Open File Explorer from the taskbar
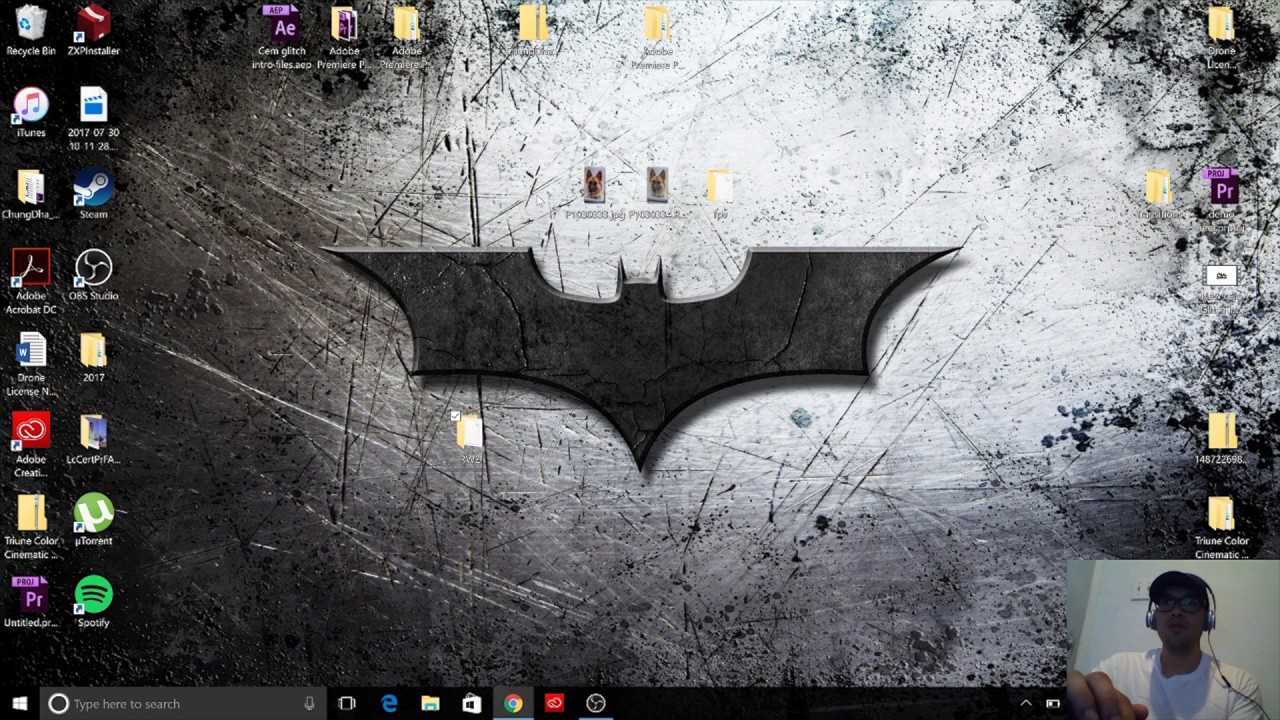 430,704
